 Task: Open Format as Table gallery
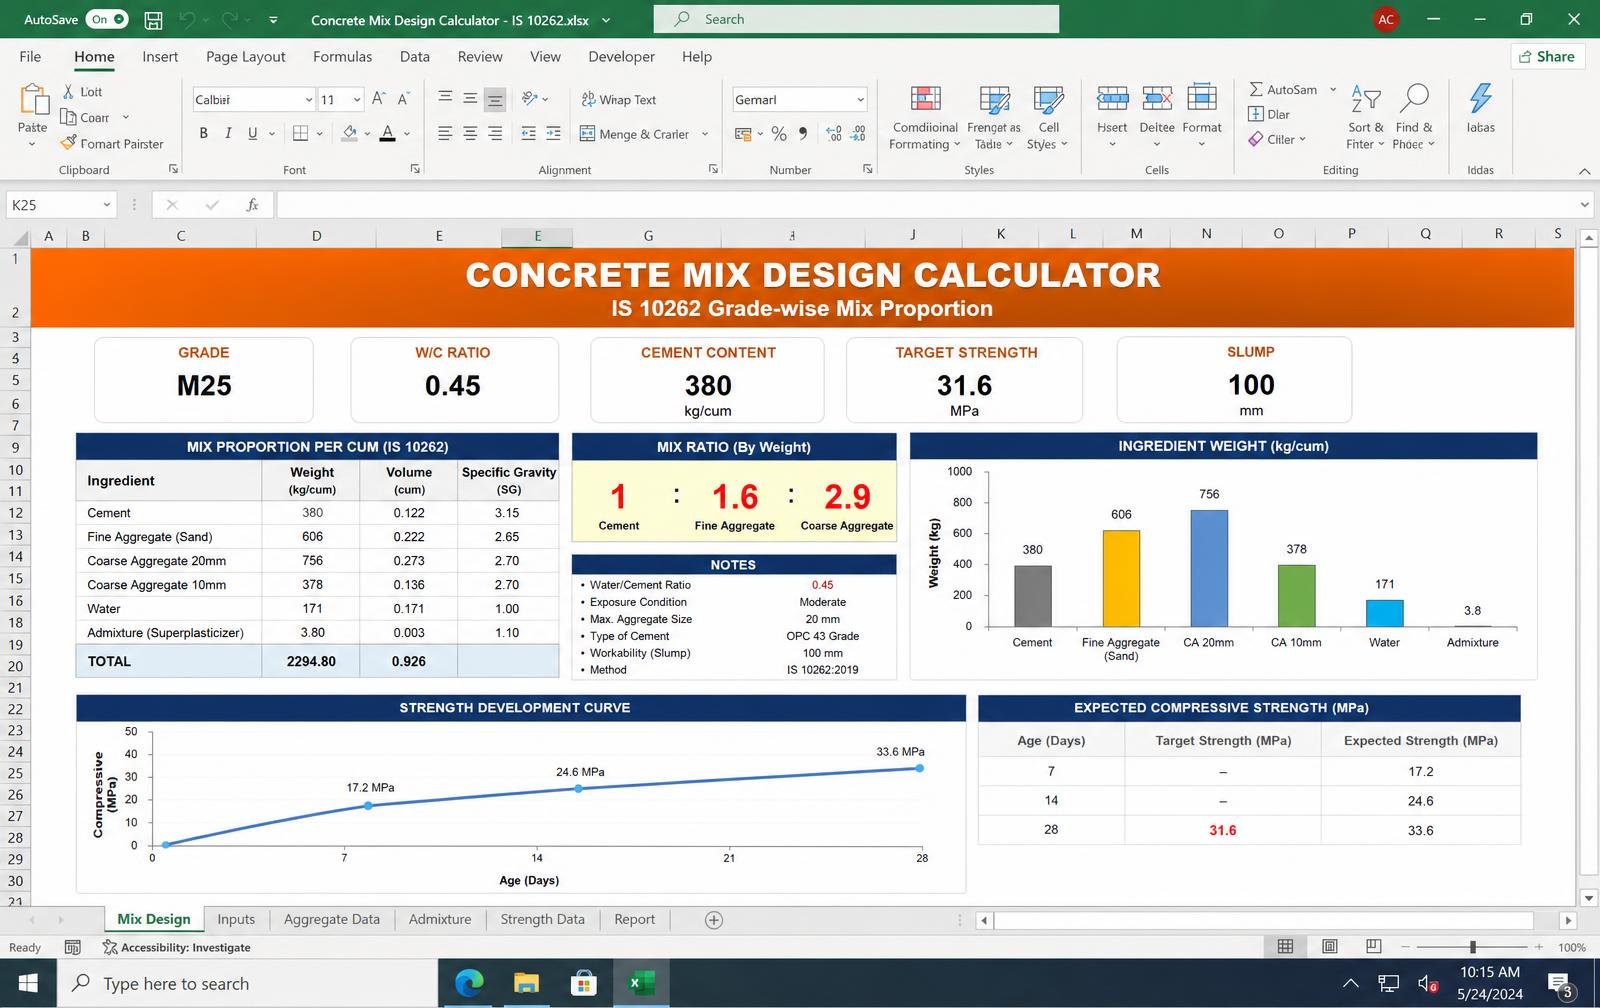click(x=994, y=118)
